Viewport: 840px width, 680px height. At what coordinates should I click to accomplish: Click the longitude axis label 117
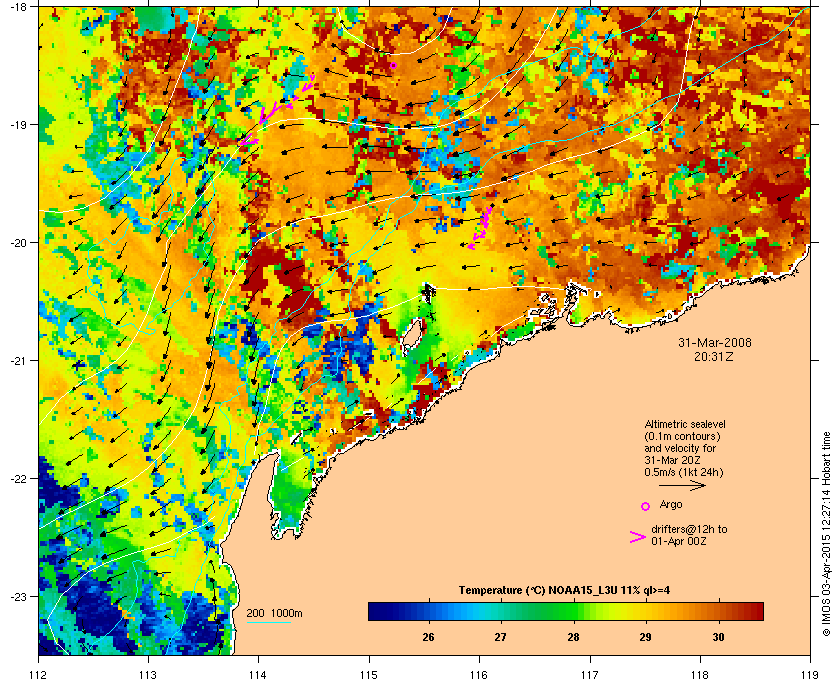590,674
